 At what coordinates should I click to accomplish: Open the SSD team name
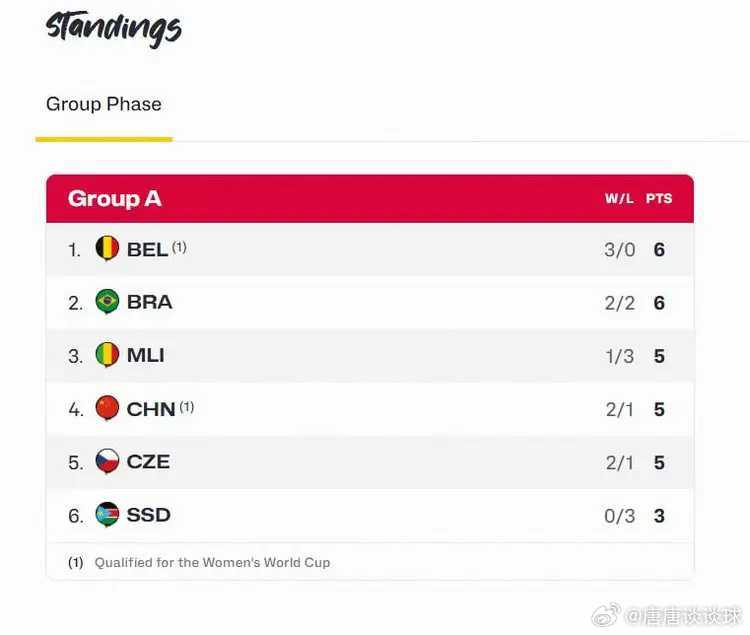click(148, 515)
